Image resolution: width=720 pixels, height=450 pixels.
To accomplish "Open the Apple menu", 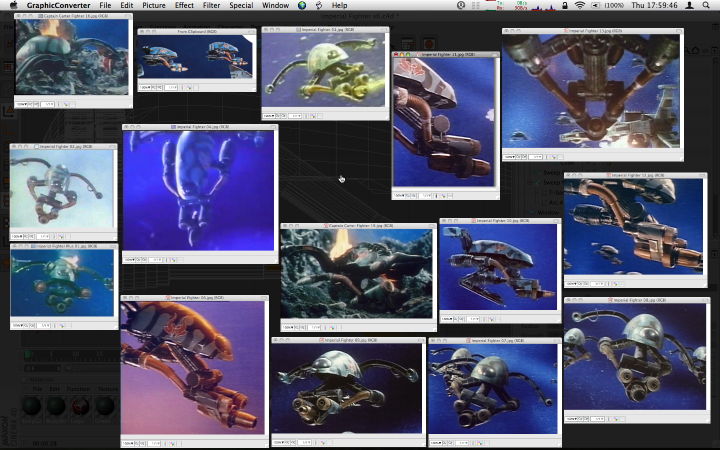I will click(13, 5).
